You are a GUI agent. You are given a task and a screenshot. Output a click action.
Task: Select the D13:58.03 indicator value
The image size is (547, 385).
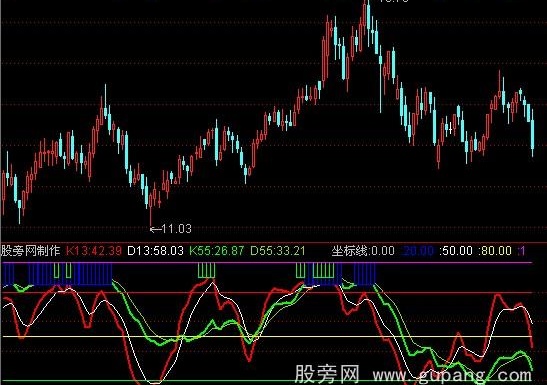155,251
